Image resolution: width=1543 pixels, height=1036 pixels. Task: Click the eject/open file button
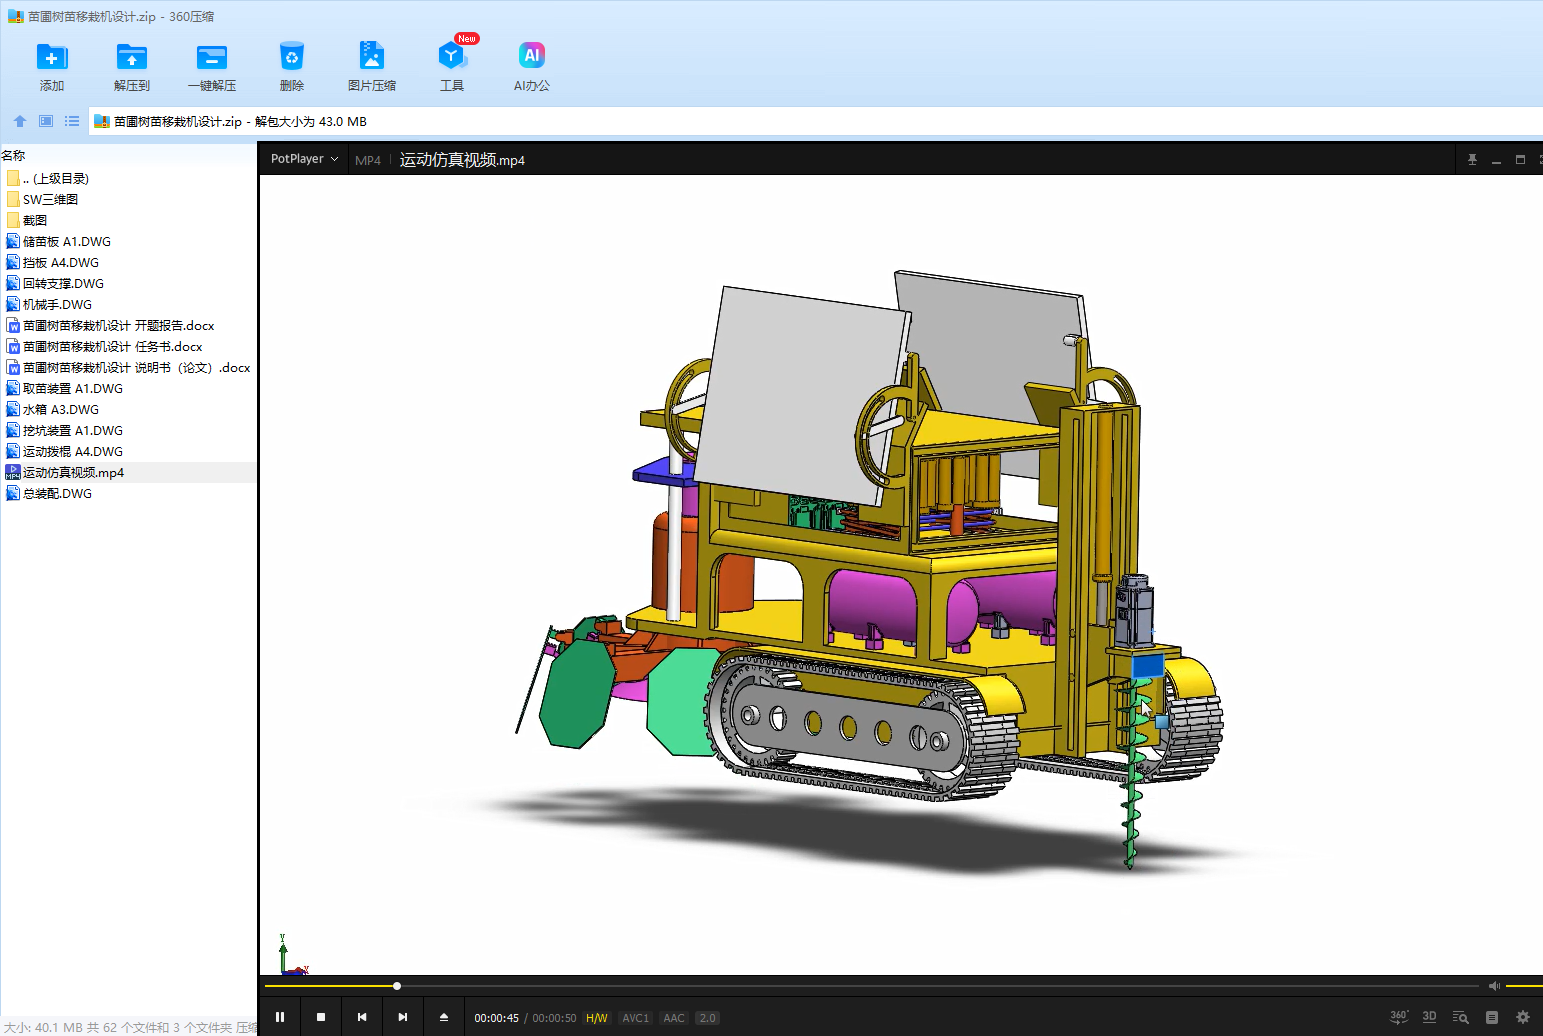444,1017
